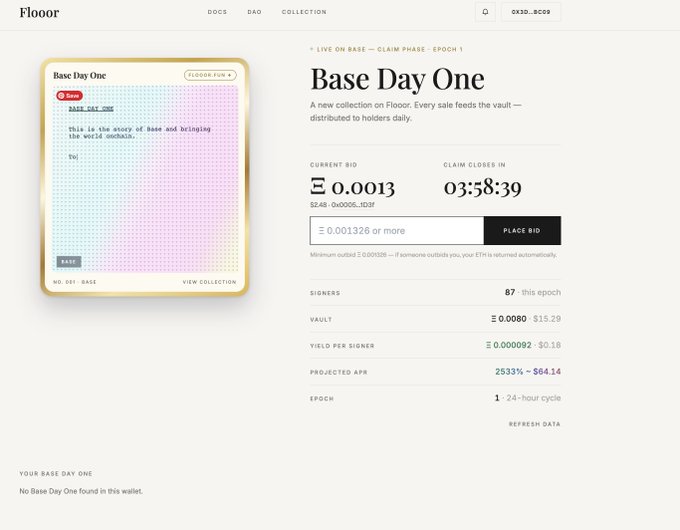The height and width of the screenshot is (530, 680).
Task: Click the PROJECTED APR label
Action: 339,372
